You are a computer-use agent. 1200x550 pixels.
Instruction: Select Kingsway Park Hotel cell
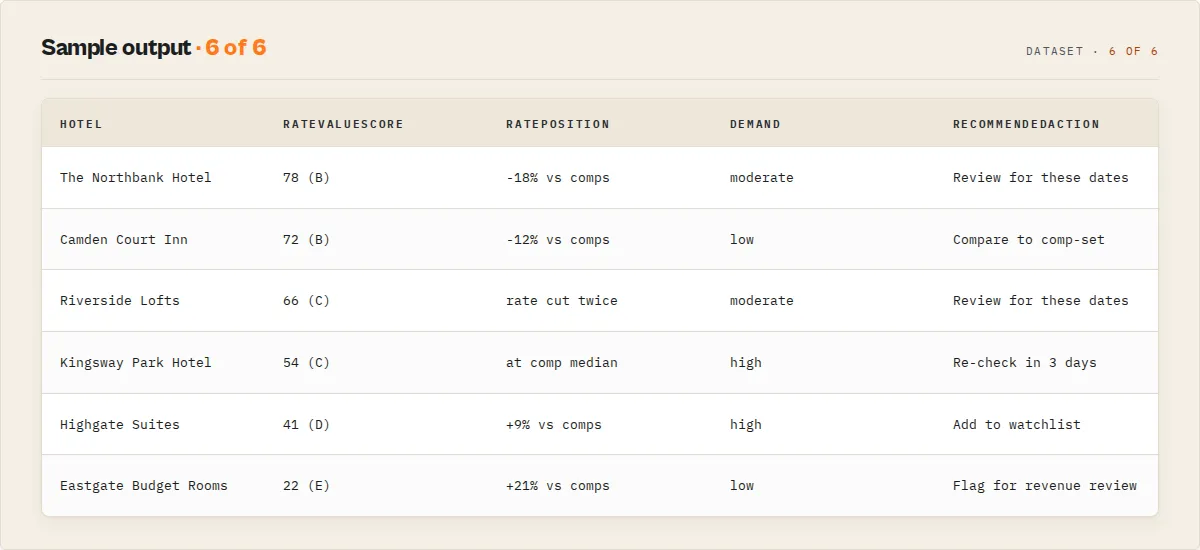pos(136,363)
